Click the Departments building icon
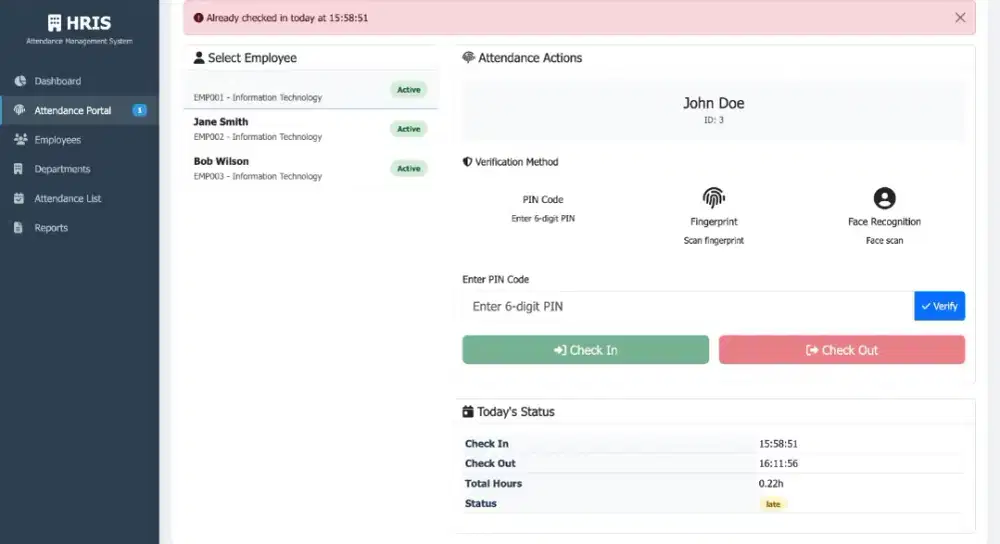This screenshot has height=544, width=1000. pyautogui.click(x=18, y=168)
